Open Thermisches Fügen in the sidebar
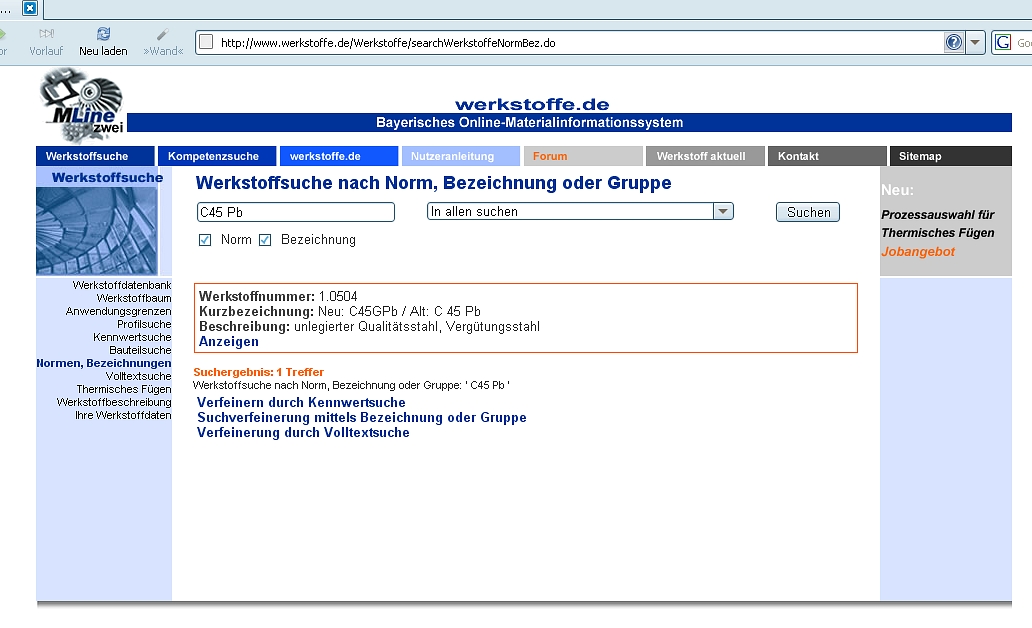This screenshot has height=628, width=1032. [x=124, y=389]
